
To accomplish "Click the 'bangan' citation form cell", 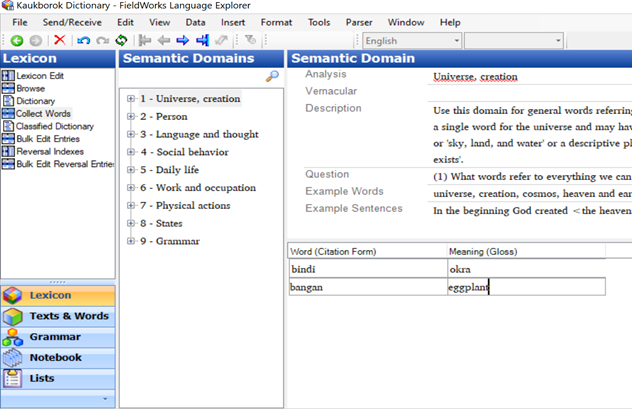I will 368,287.
